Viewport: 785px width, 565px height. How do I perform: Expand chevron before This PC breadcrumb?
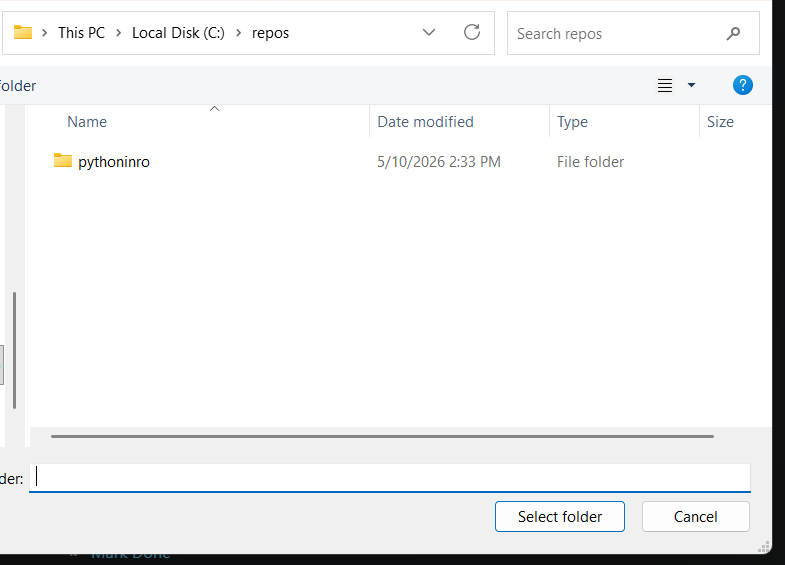(45, 33)
